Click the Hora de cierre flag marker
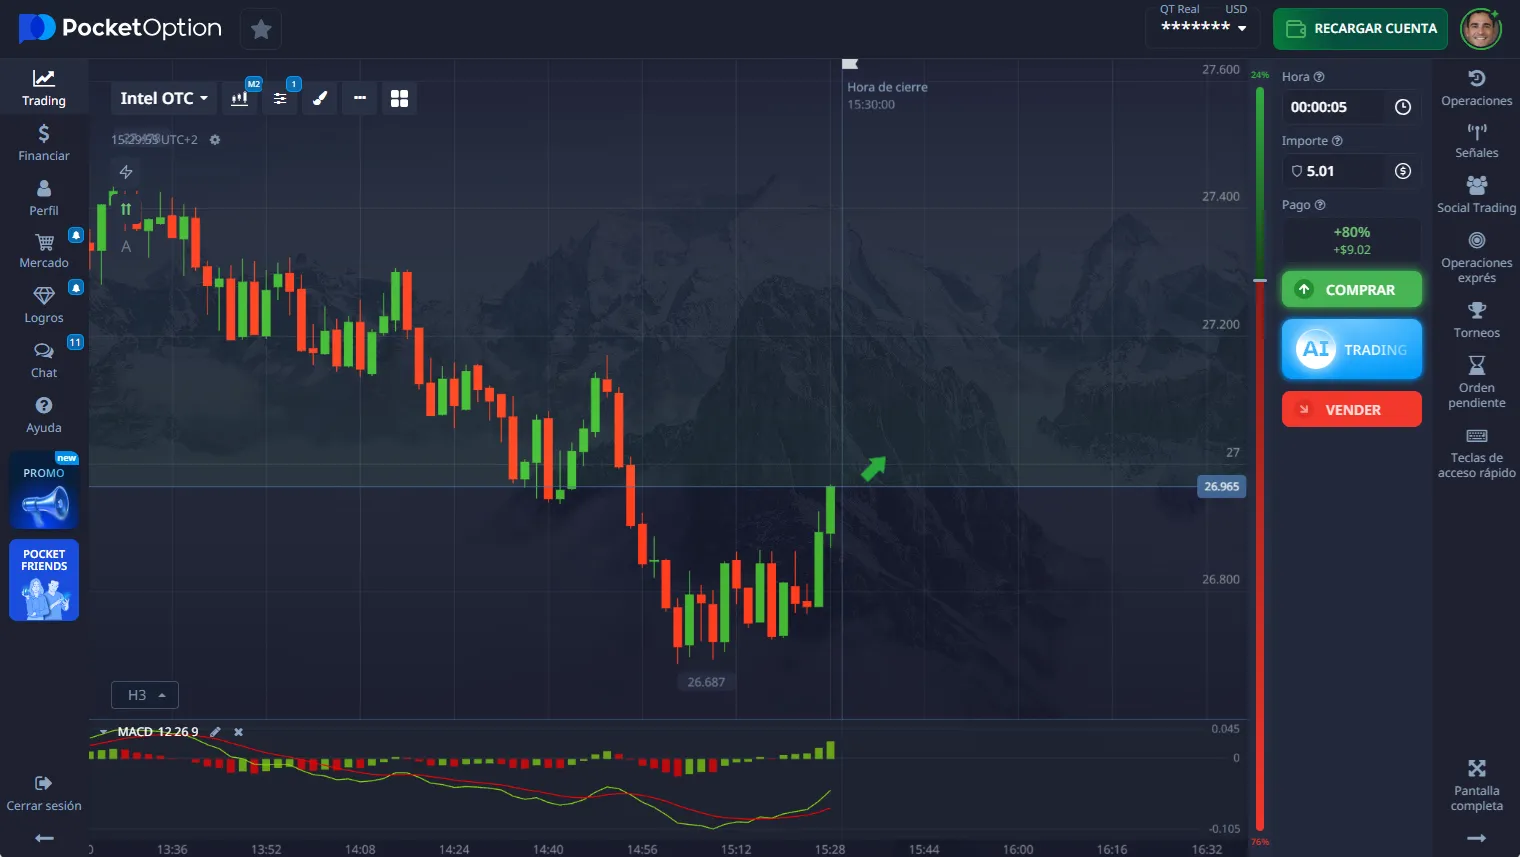This screenshot has width=1520, height=857. tap(850, 64)
